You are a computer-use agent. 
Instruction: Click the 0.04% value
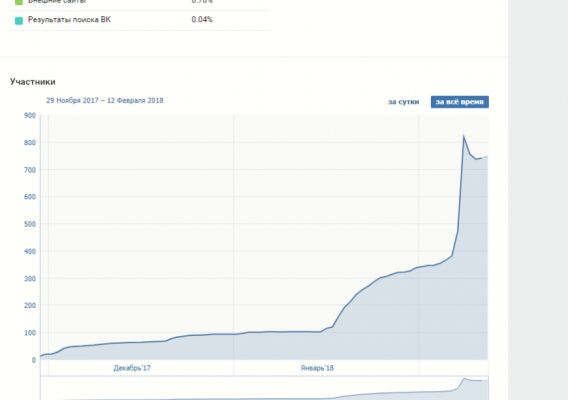[202, 20]
